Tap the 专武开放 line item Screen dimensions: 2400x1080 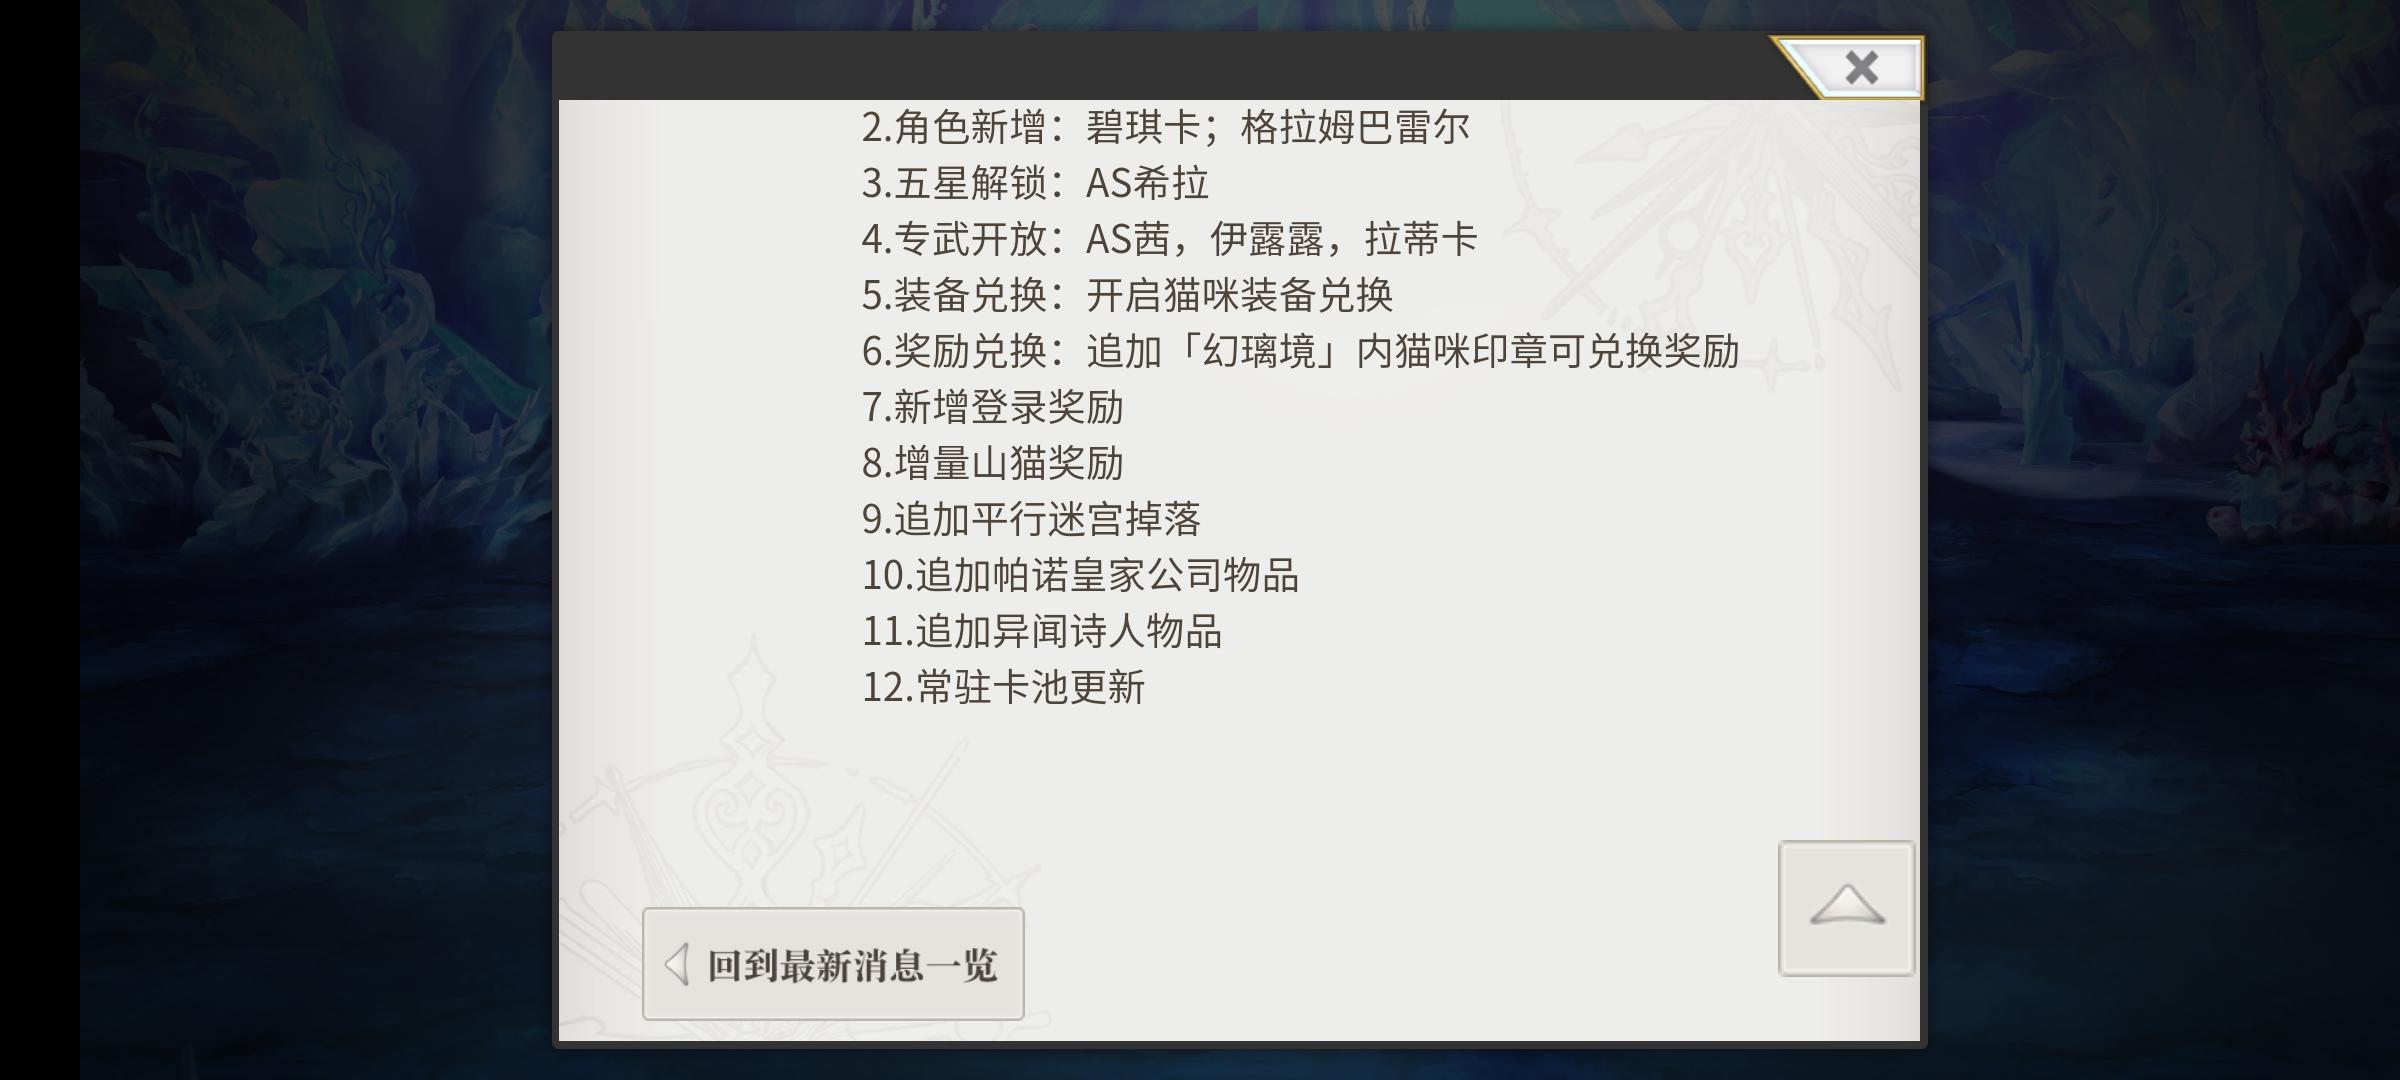tap(1170, 239)
